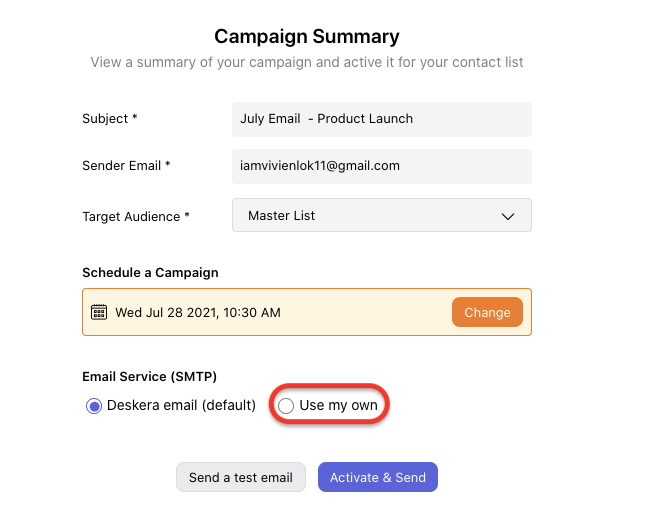The height and width of the screenshot is (515, 650).
Task: Select the Use my own radio circle
Action: (x=286, y=406)
